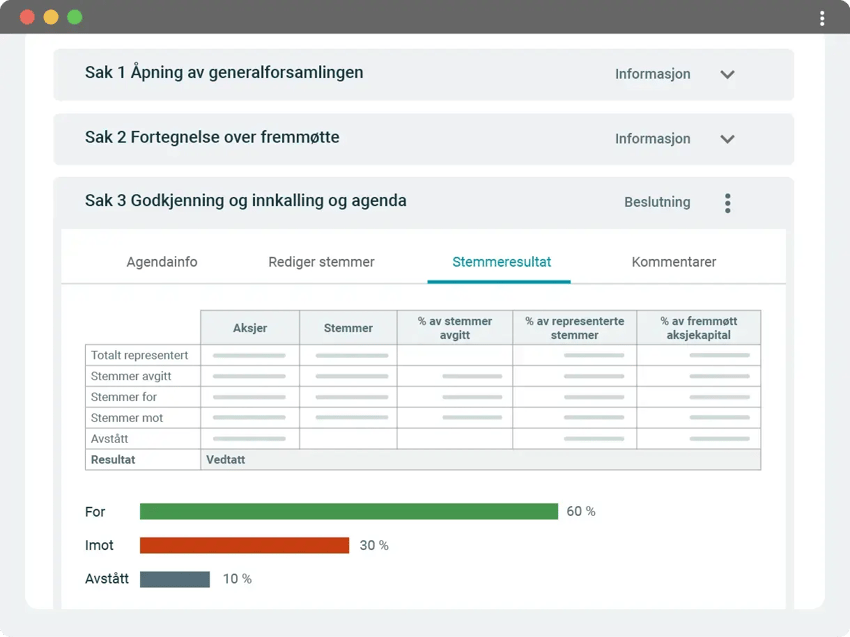Switch to the Agendainfo tab
850x637 pixels.
pyautogui.click(x=162, y=262)
